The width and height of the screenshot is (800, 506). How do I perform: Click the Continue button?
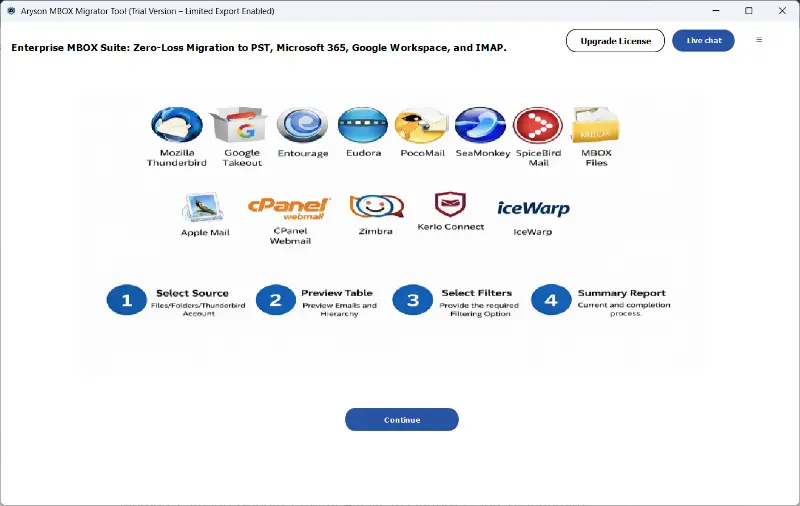402,419
